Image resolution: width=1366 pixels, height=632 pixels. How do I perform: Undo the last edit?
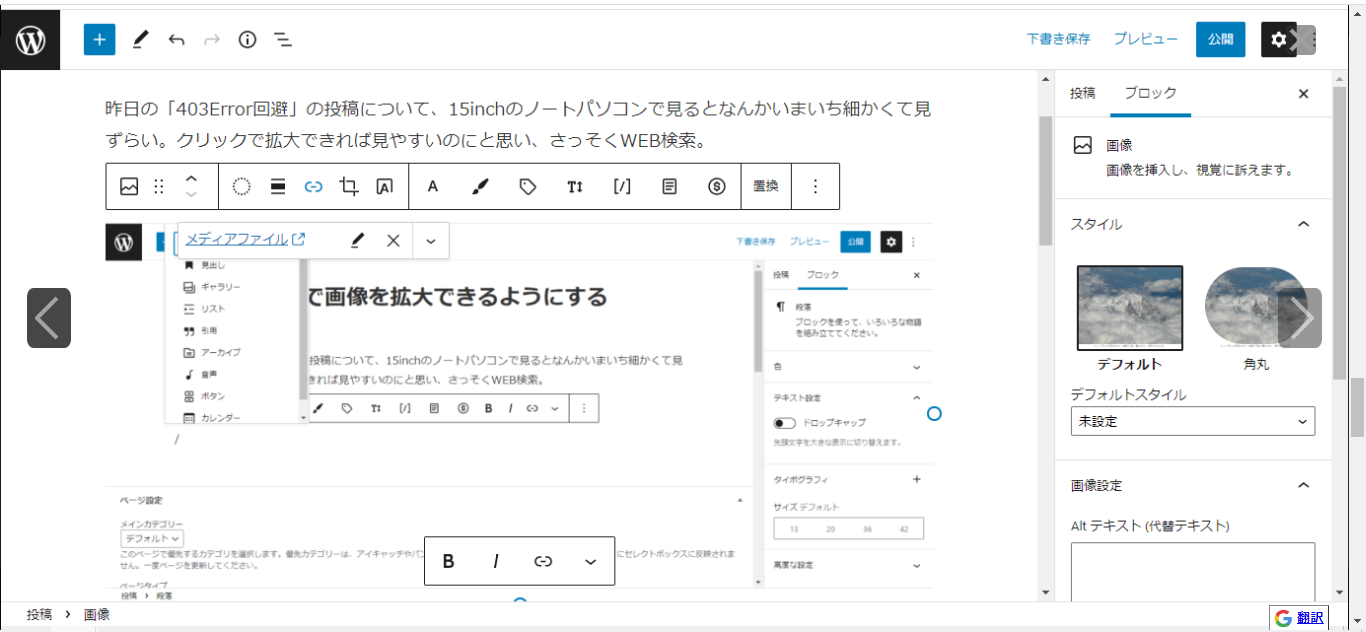point(176,40)
